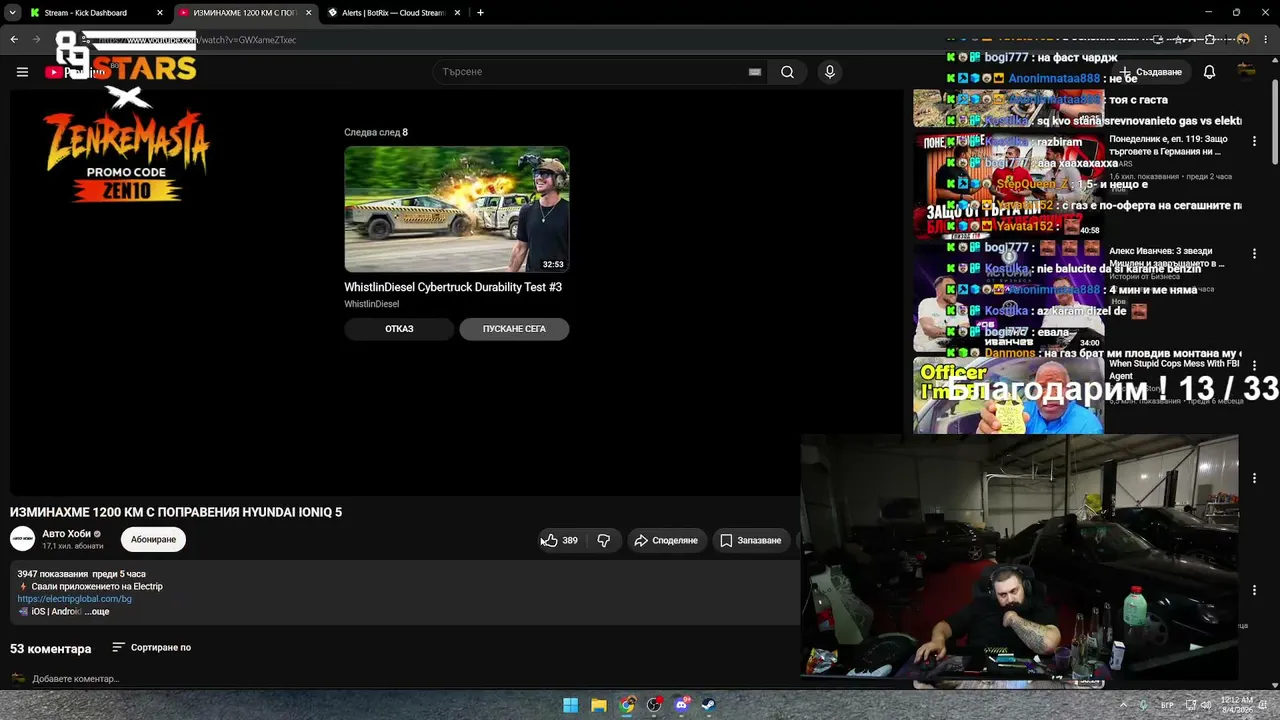1280x720 pixels.
Task: Click the Споделяне share button
Action: point(666,540)
